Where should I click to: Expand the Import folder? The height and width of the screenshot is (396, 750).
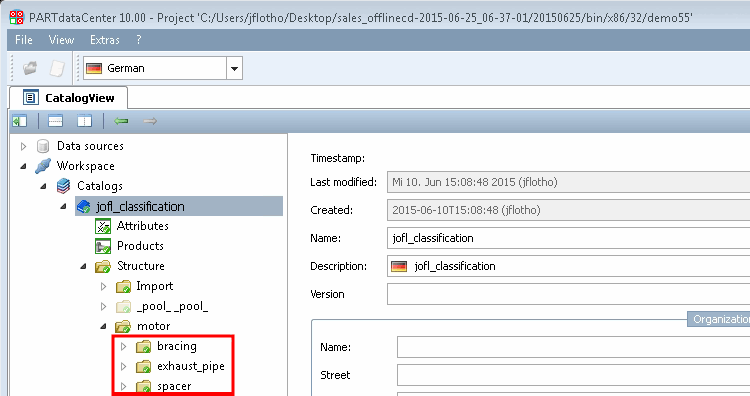point(103,286)
